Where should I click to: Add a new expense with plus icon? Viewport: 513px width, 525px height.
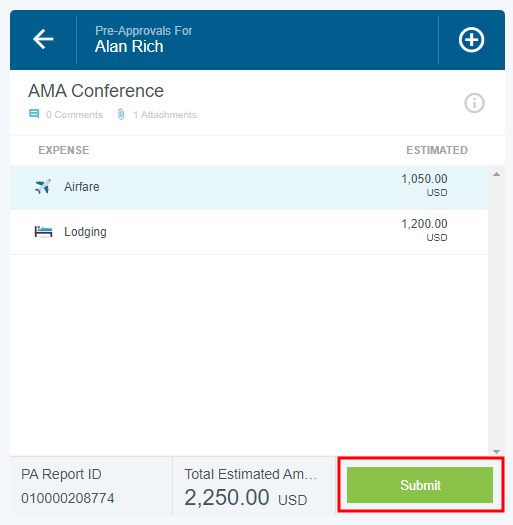pyautogui.click(x=471, y=40)
